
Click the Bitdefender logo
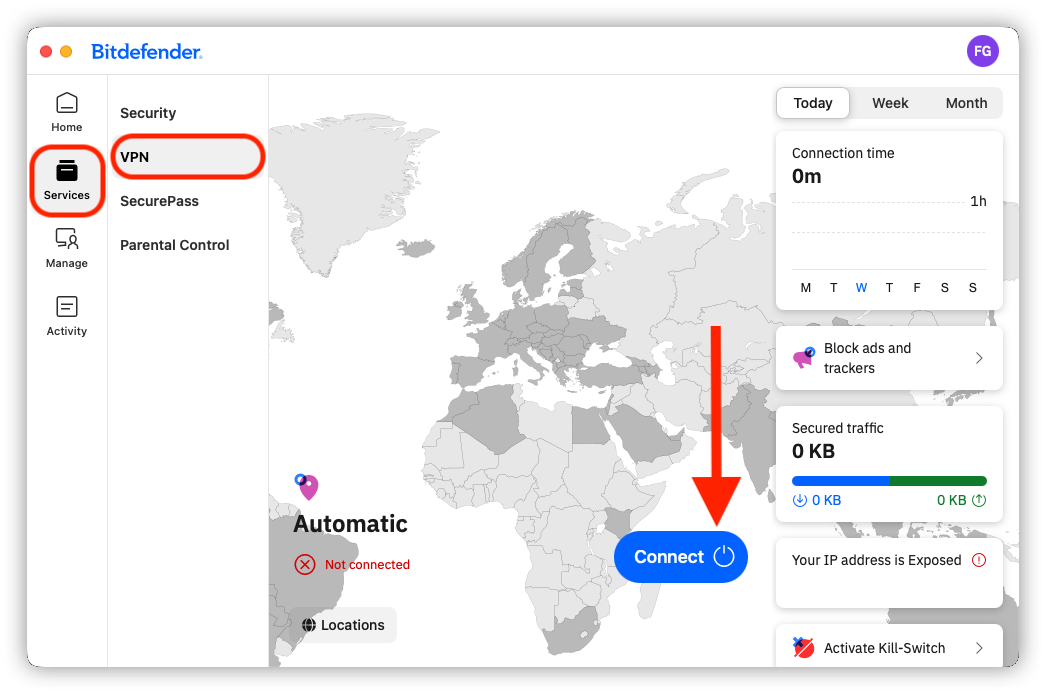(146, 51)
